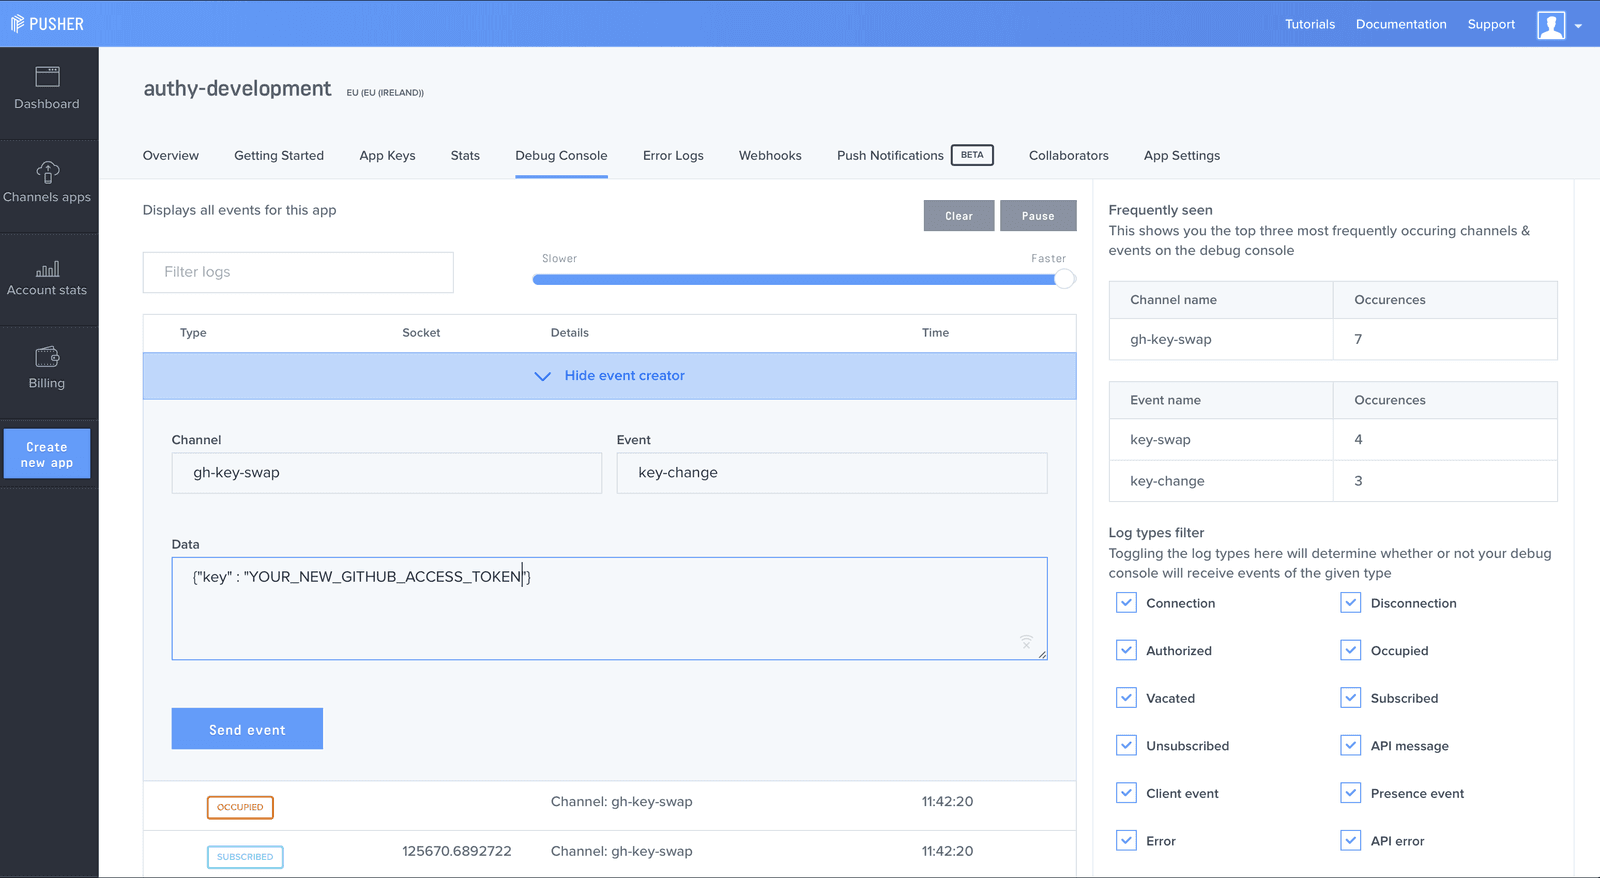This screenshot has height=878, width=1600.
Task: Click the icon inside Data textarea corner
Action: click(1026, 641)
